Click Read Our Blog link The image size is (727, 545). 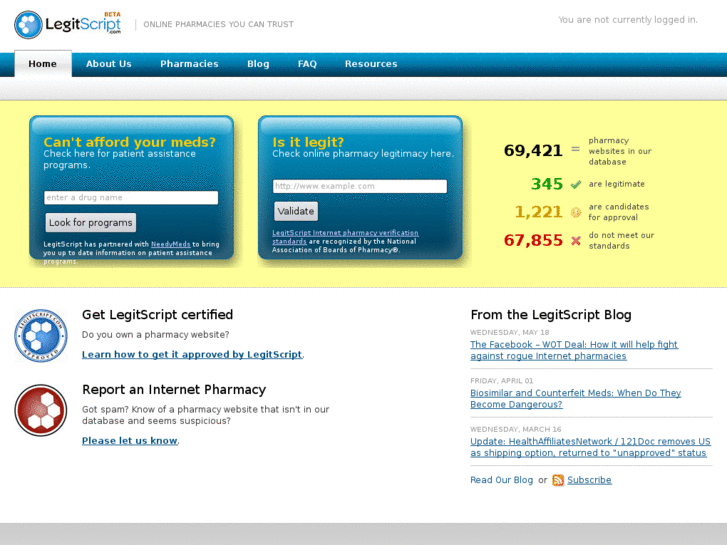click(x=502, y=480)
